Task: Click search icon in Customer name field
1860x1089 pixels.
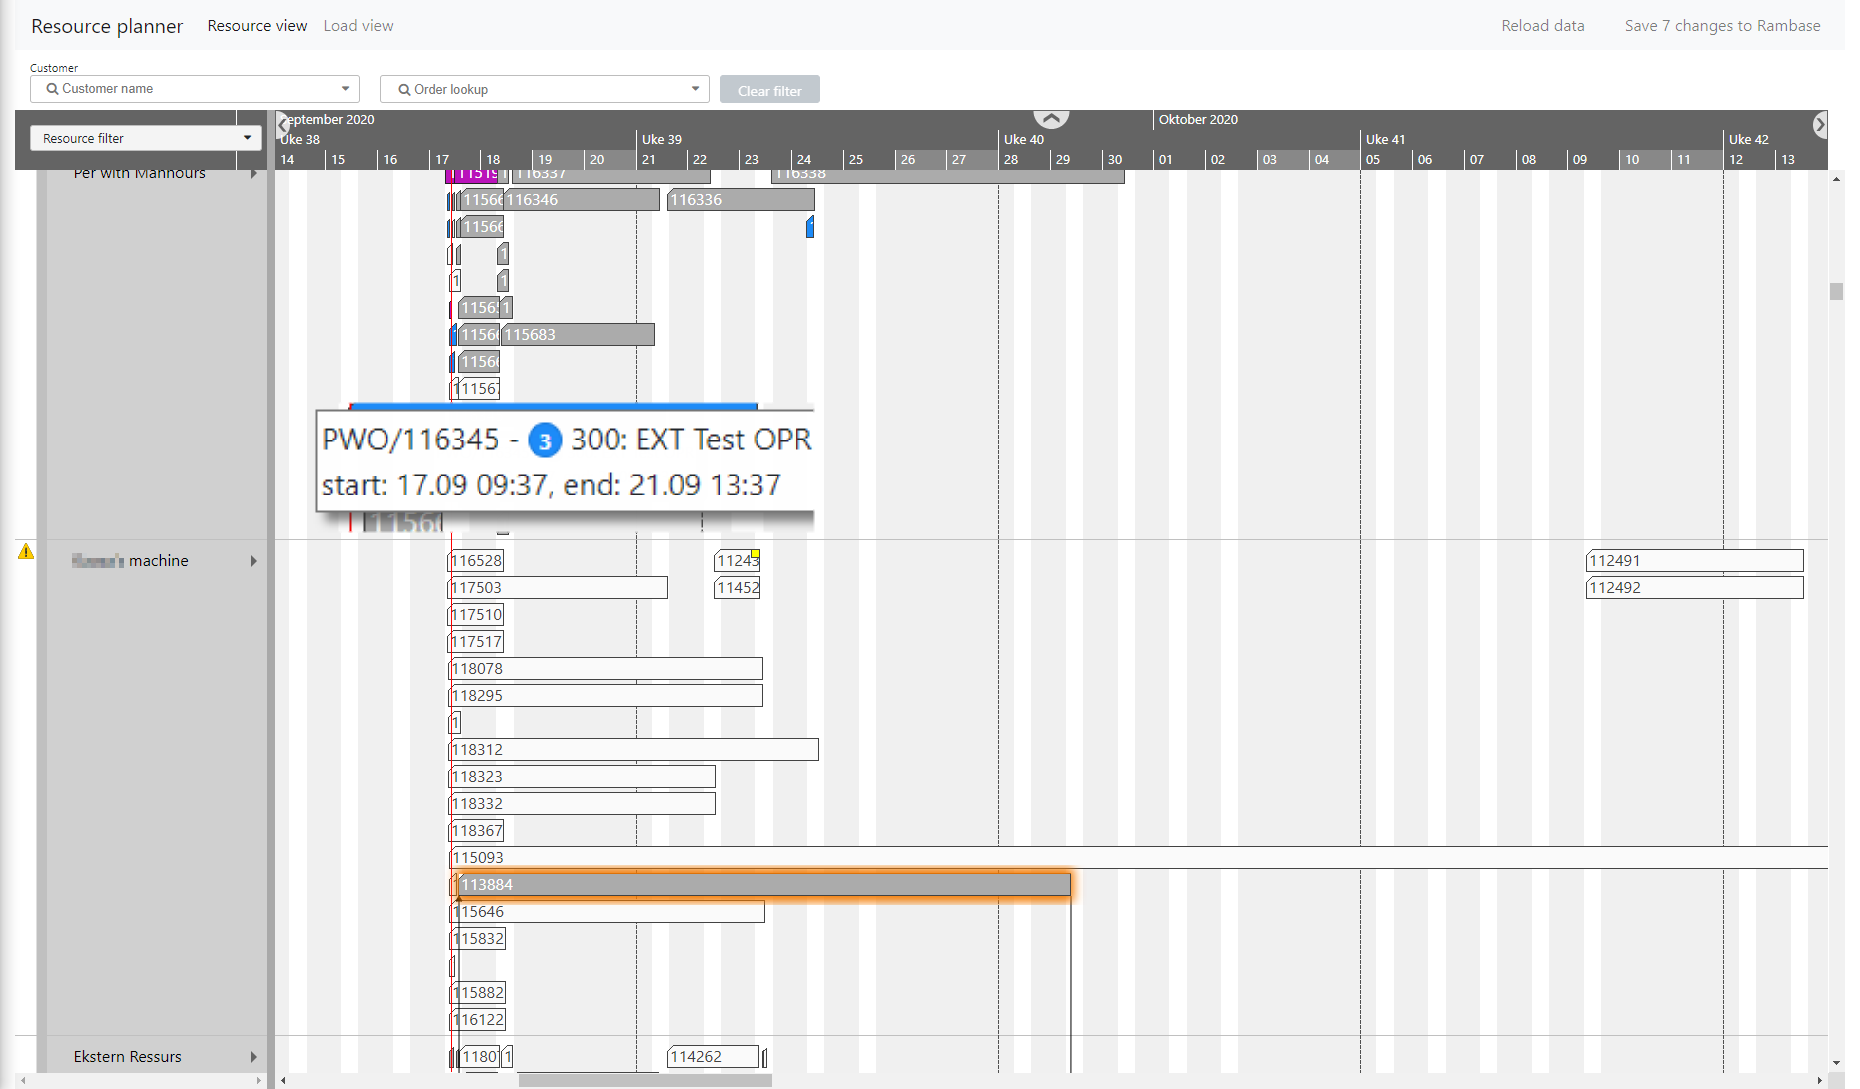Action: [52, 89]
